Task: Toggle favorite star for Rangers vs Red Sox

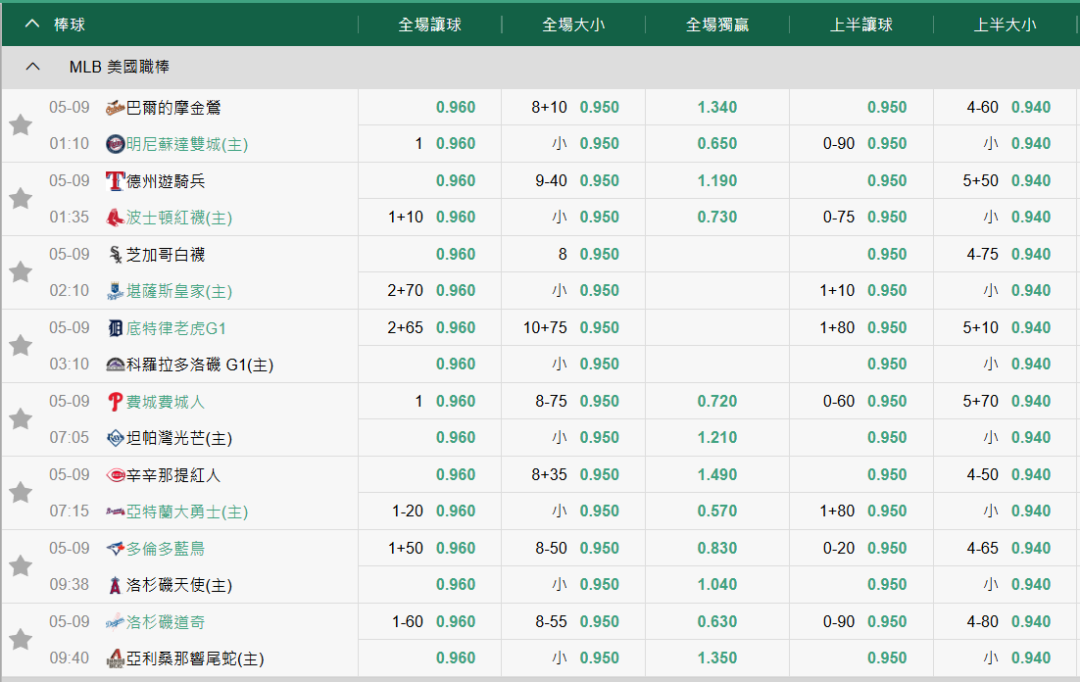Action: [20, 198]
